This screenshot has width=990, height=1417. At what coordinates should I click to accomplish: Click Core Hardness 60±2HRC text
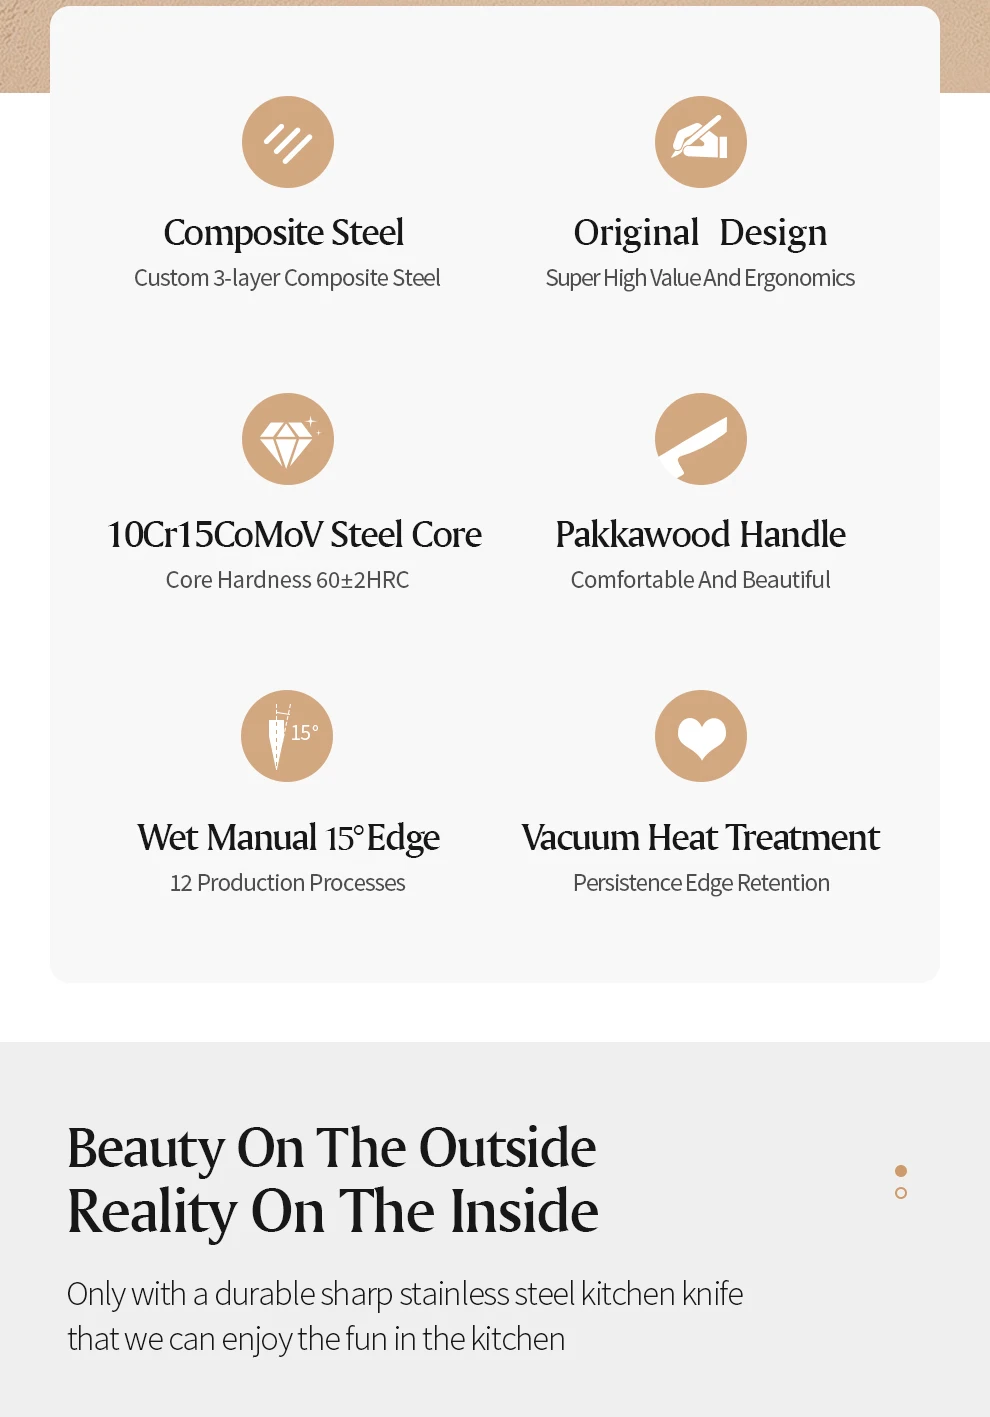point(287,580)
